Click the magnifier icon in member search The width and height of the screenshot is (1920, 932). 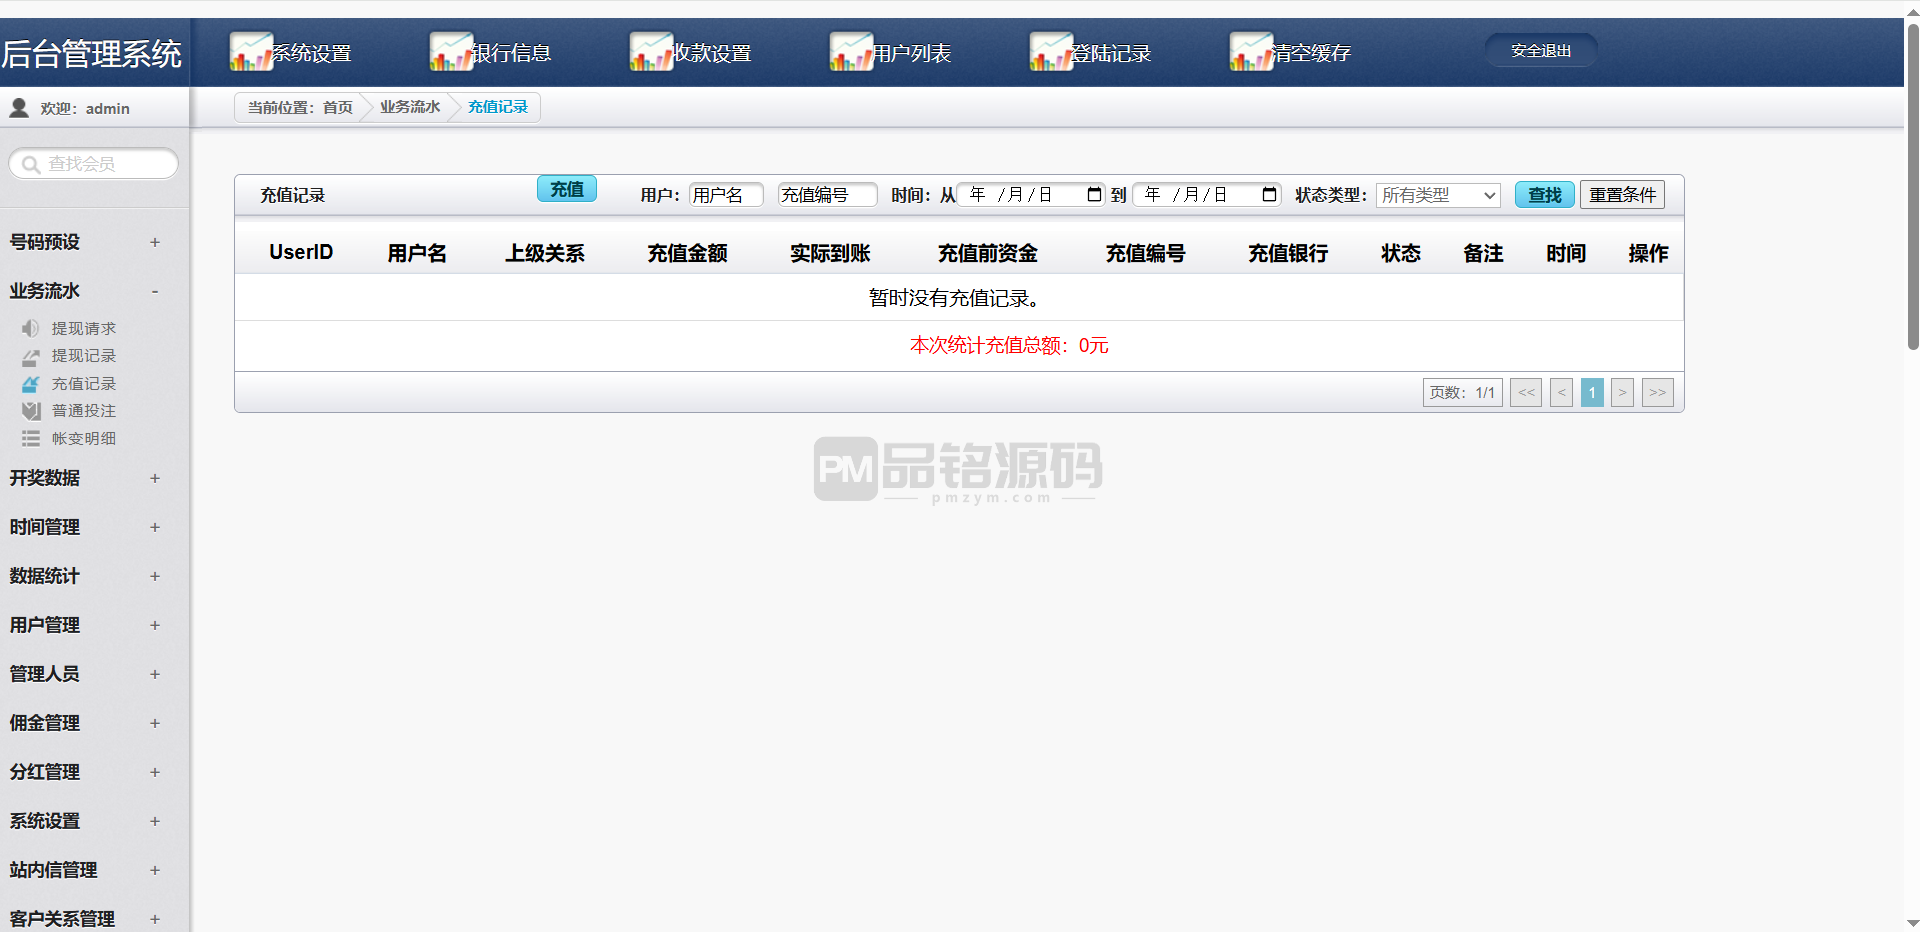tap(31, 164)
